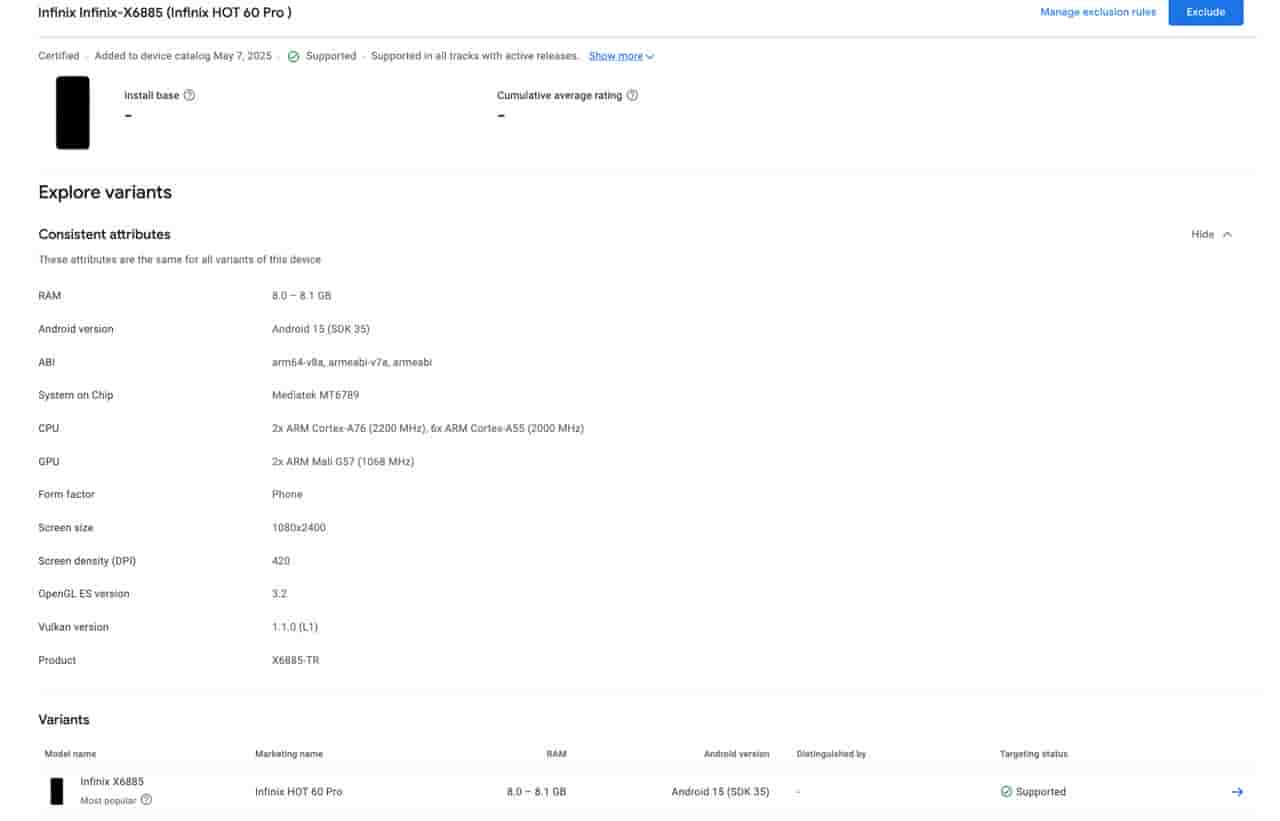Click the Install base help icon

(x=190, y=96)
